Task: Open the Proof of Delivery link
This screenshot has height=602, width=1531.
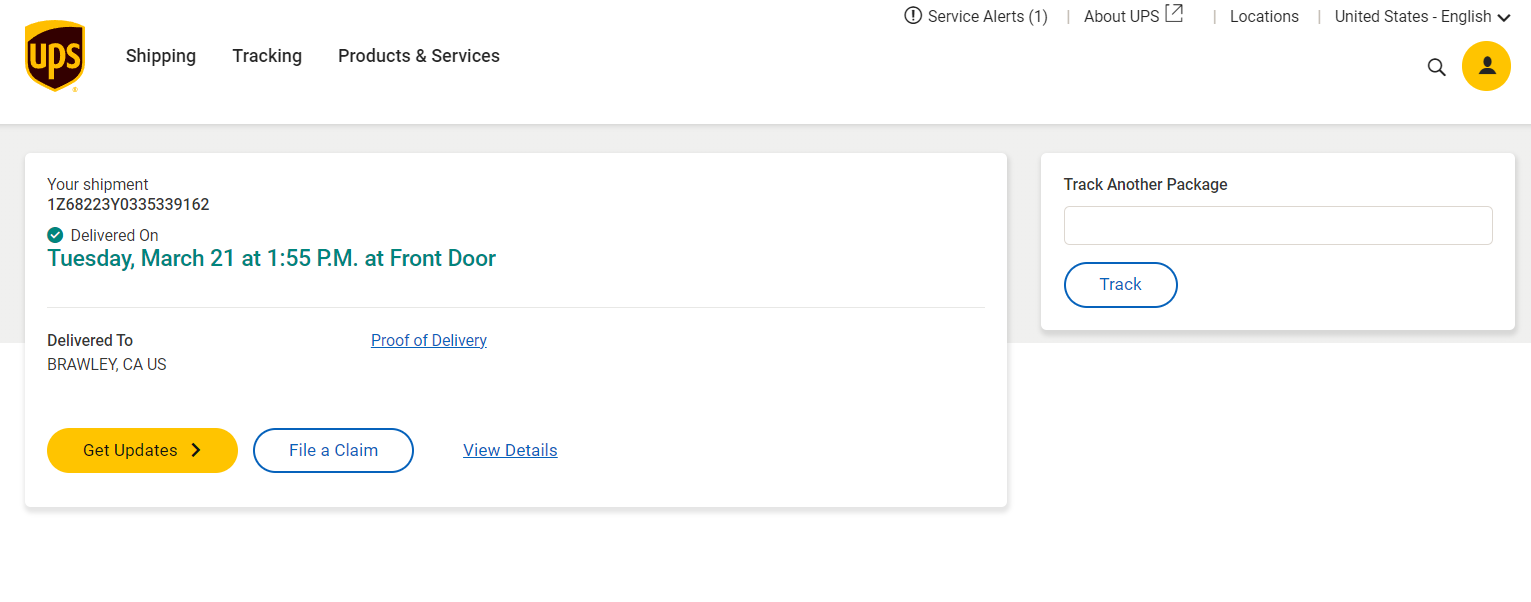Action: coord(429,340)
